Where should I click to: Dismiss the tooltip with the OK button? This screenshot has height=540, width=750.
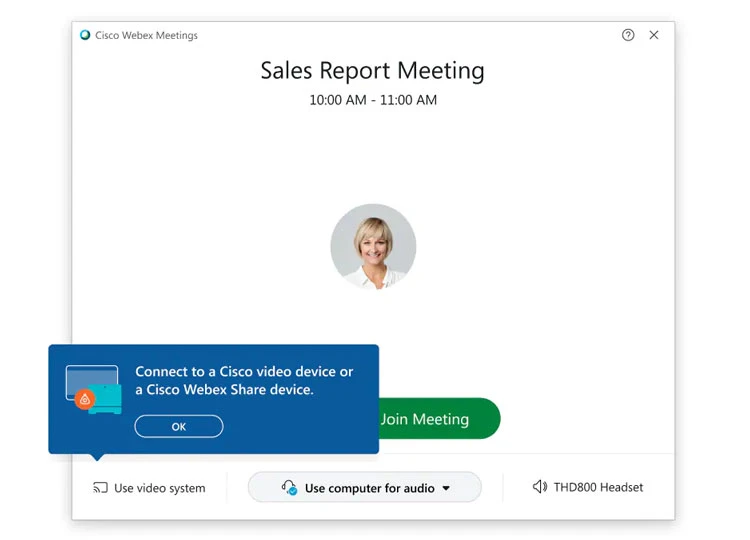coord(179,426)
